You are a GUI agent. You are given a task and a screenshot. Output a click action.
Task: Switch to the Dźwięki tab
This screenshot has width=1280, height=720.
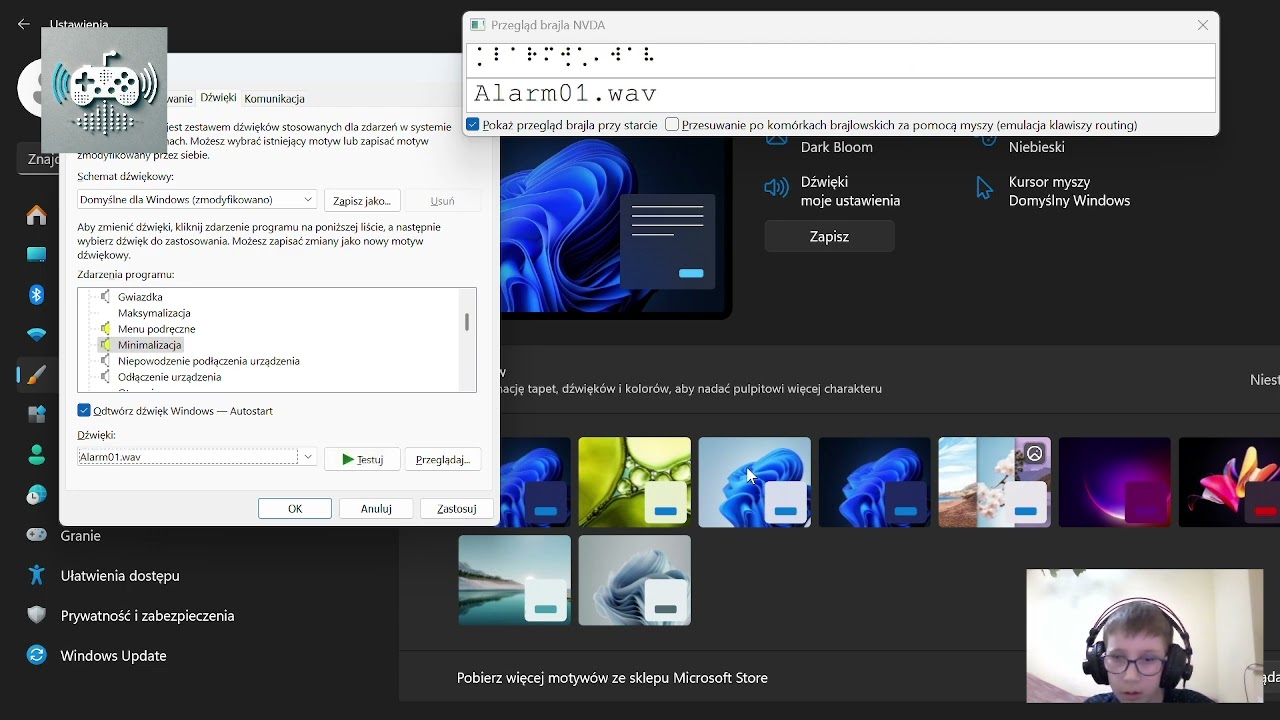point(218,98)
